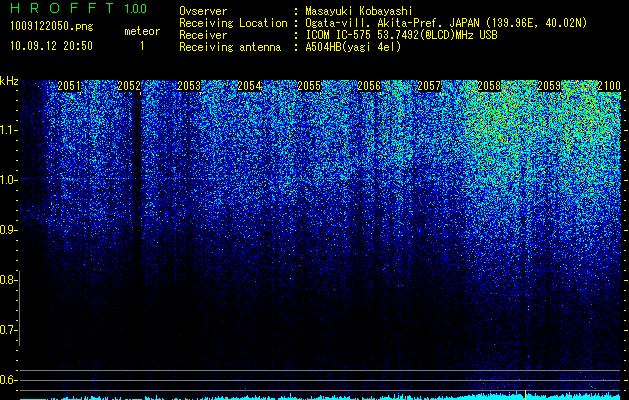This screenshot has height=400, width=629.
Task: Click the meteor count value 1
Action: click(142, 46)
